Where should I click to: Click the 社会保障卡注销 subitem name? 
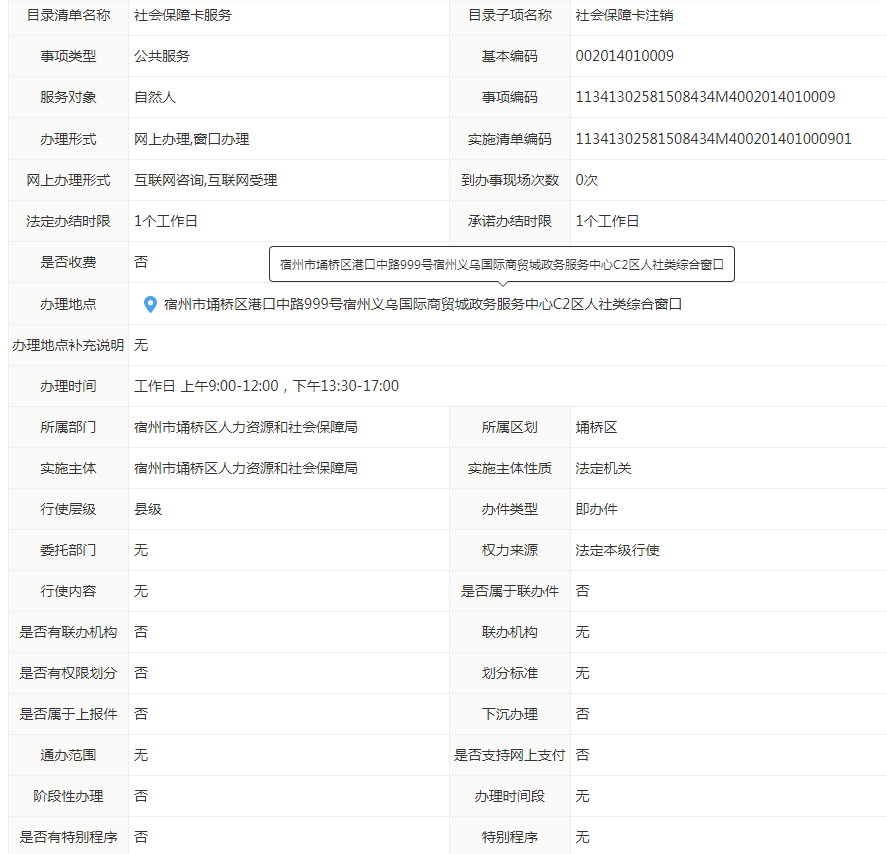pyautogui.click(x=631, y=16)
